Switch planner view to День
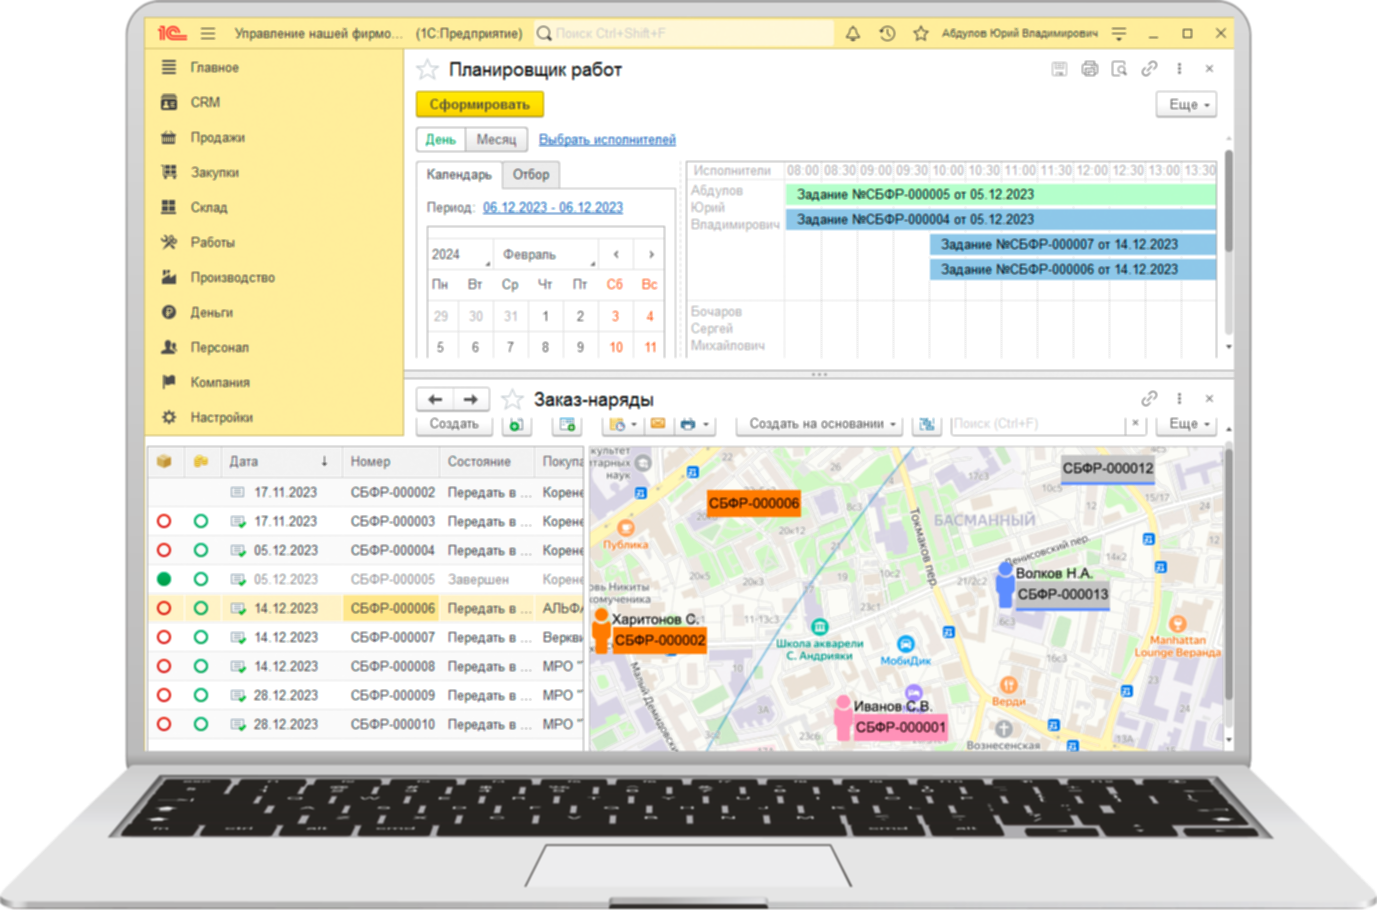This screenshot has height=918, width=1377. 440,139
